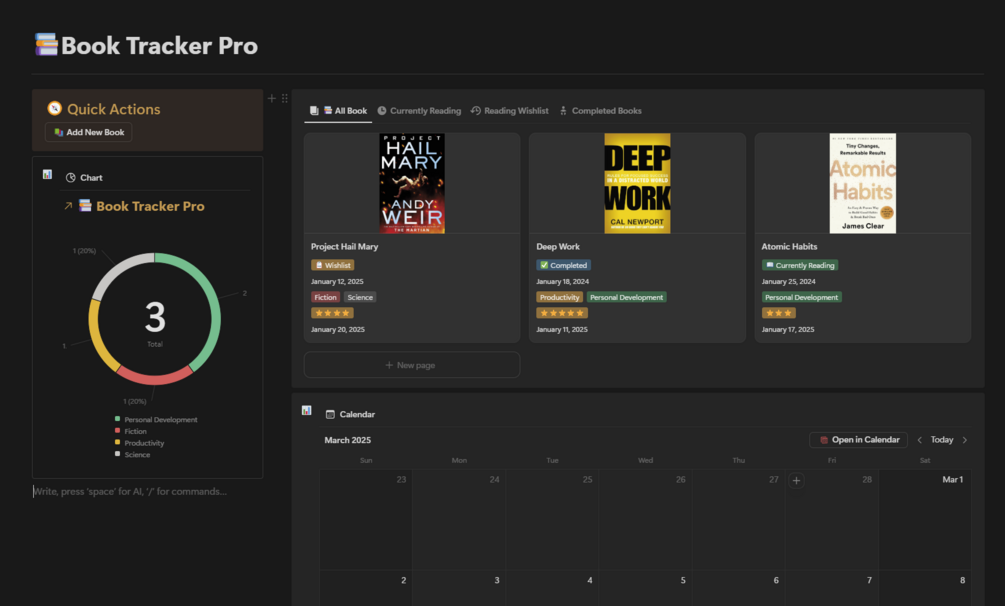Click the Wishlist status tag
This screenshot has width=1005, height=606.
click(x=333, y=265)
